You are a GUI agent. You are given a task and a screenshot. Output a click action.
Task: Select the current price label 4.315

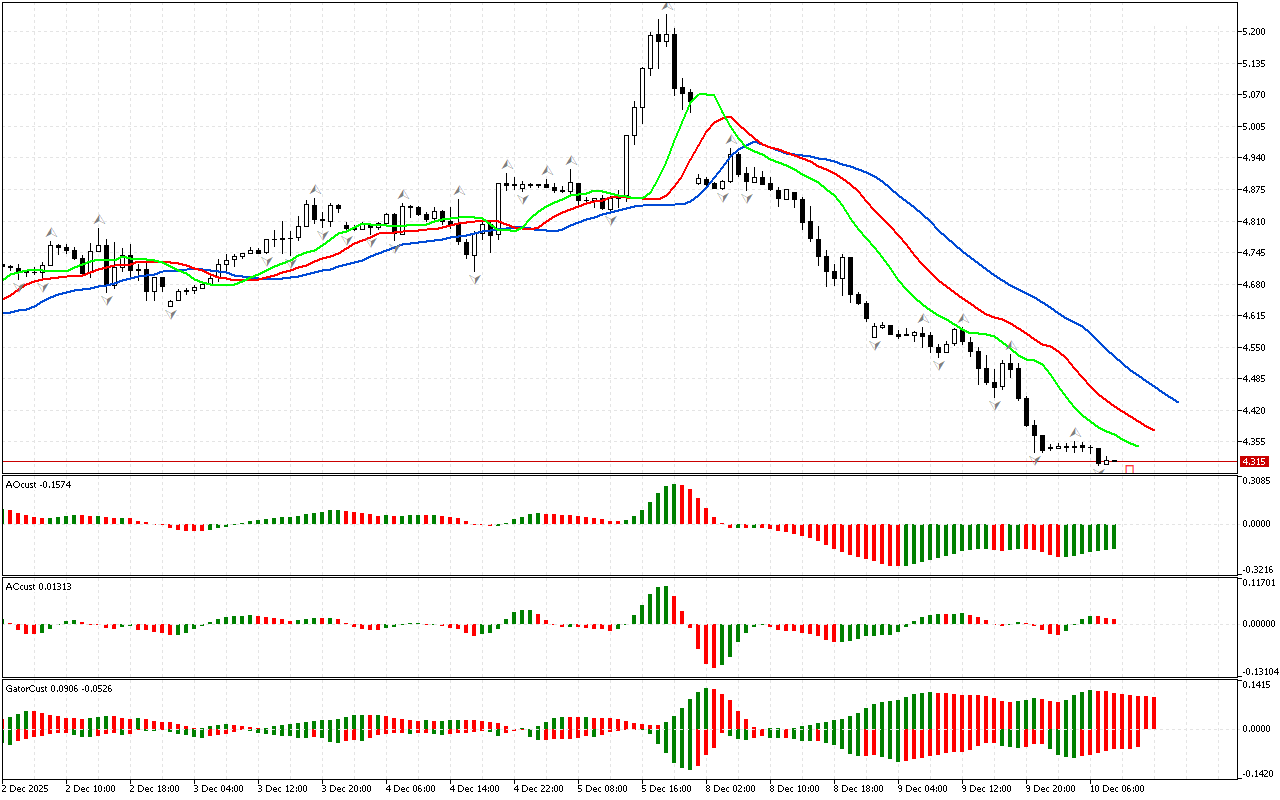coord(1253,461)
